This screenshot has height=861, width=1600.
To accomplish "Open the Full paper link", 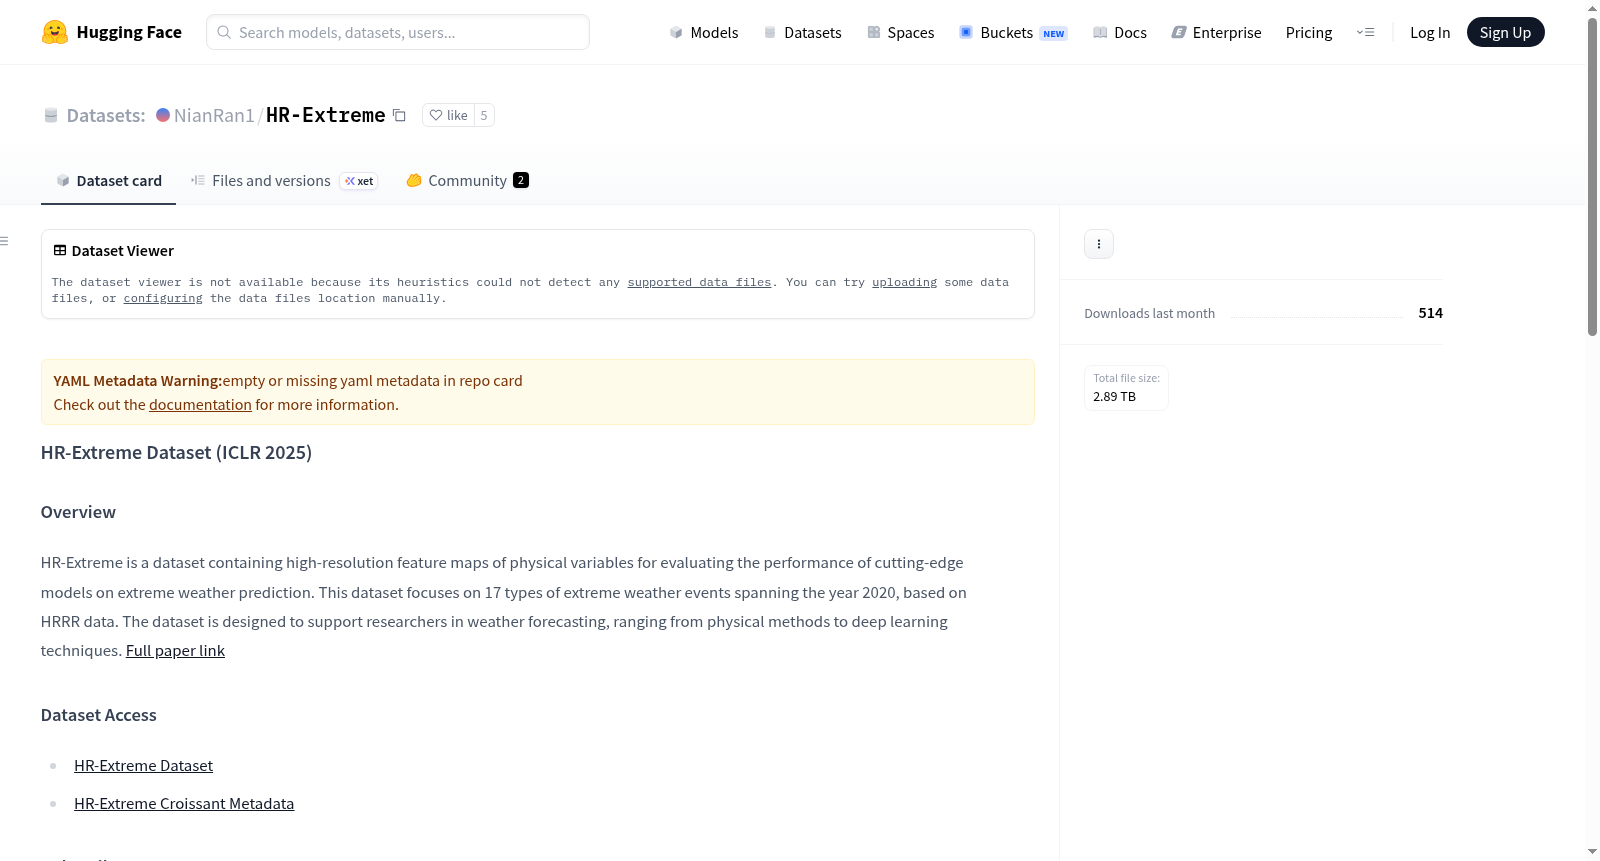I will click(x=175, y=651).
